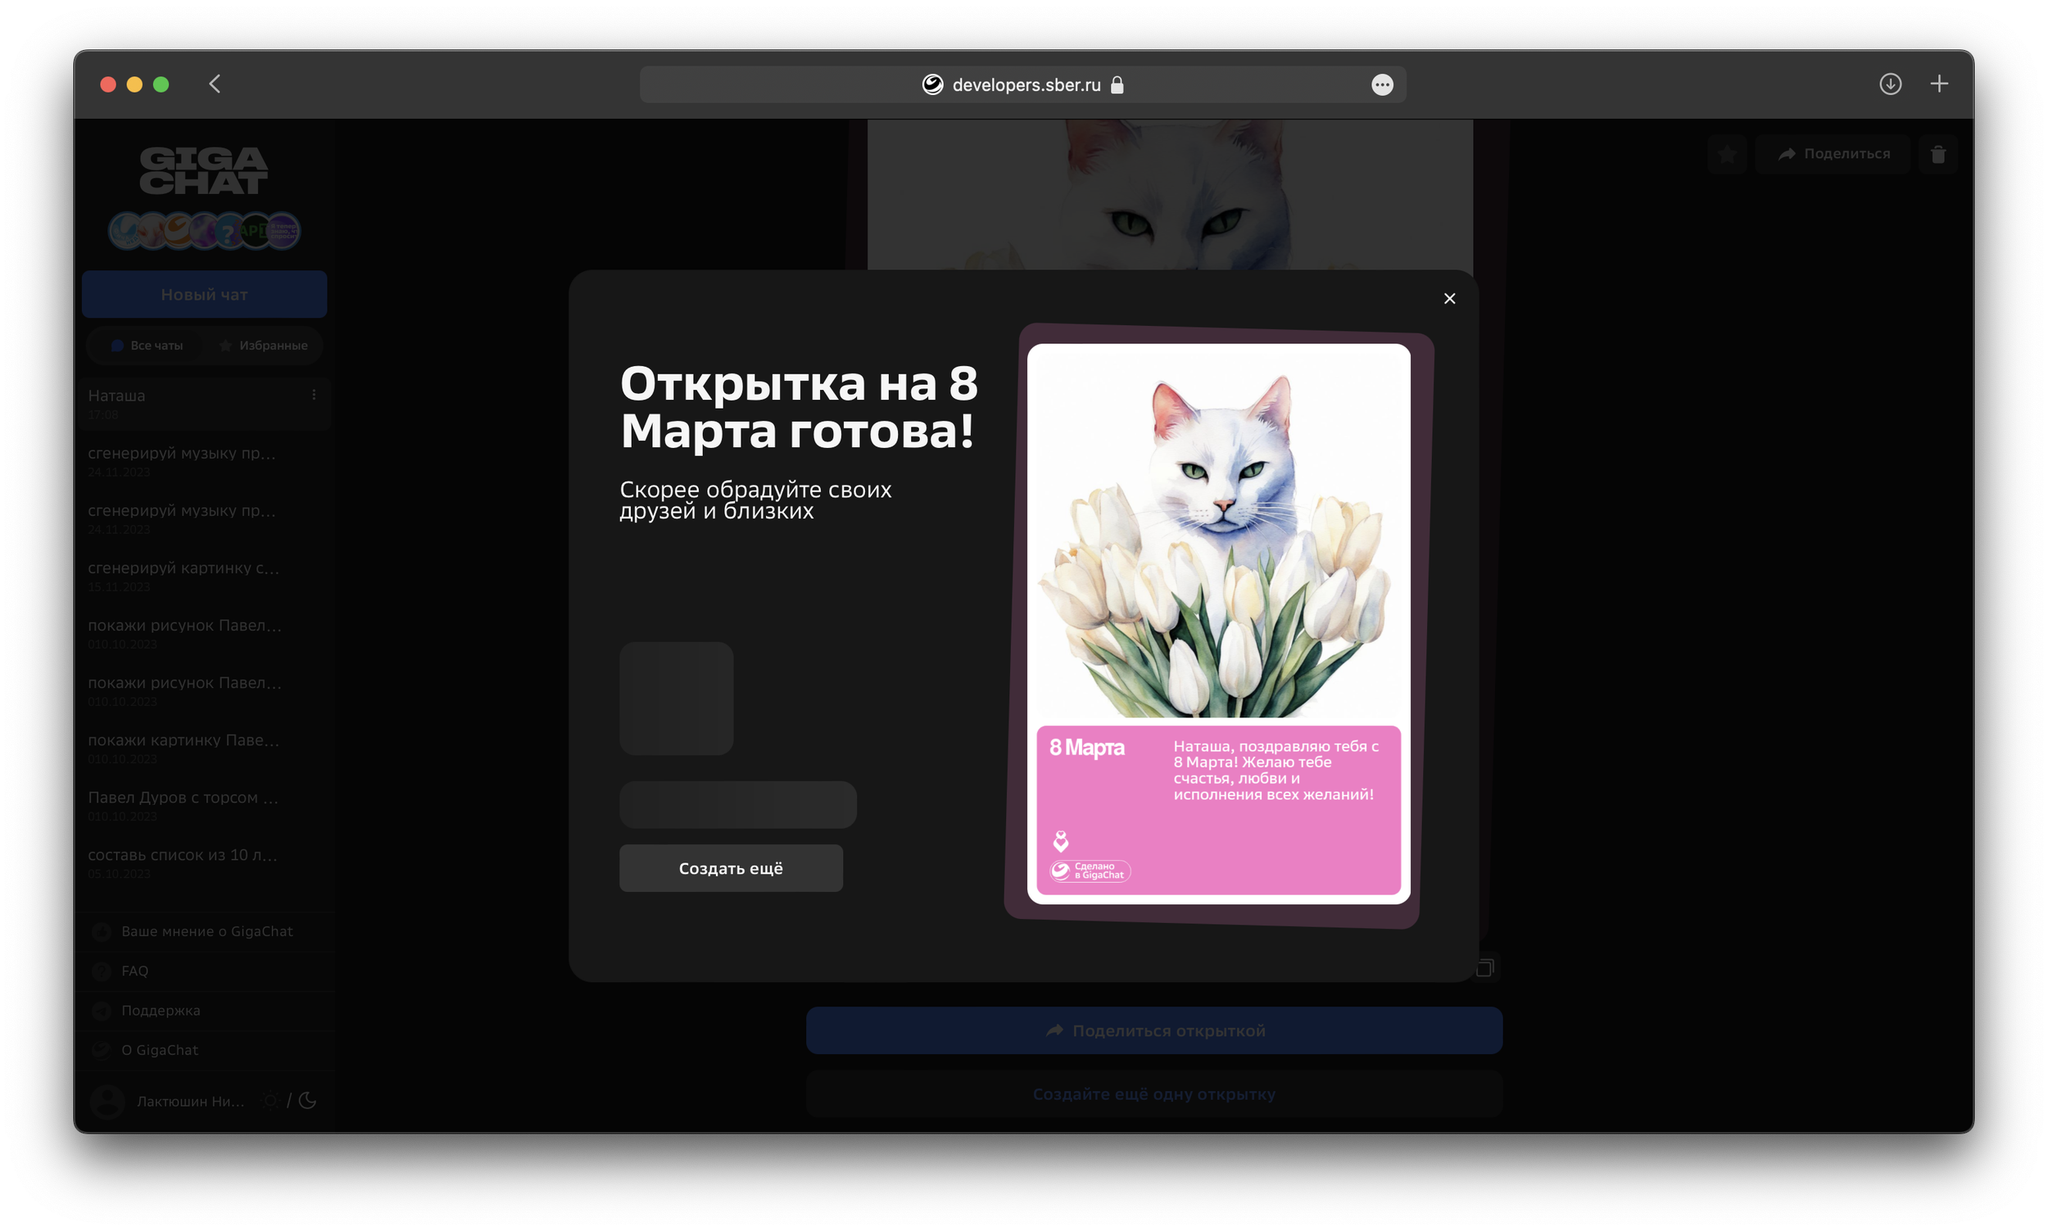This screenshot has width=2048, height=1231.
Task: Click "Поделиться открыткой" behind the dialog
Action: coord(1154,1031)
